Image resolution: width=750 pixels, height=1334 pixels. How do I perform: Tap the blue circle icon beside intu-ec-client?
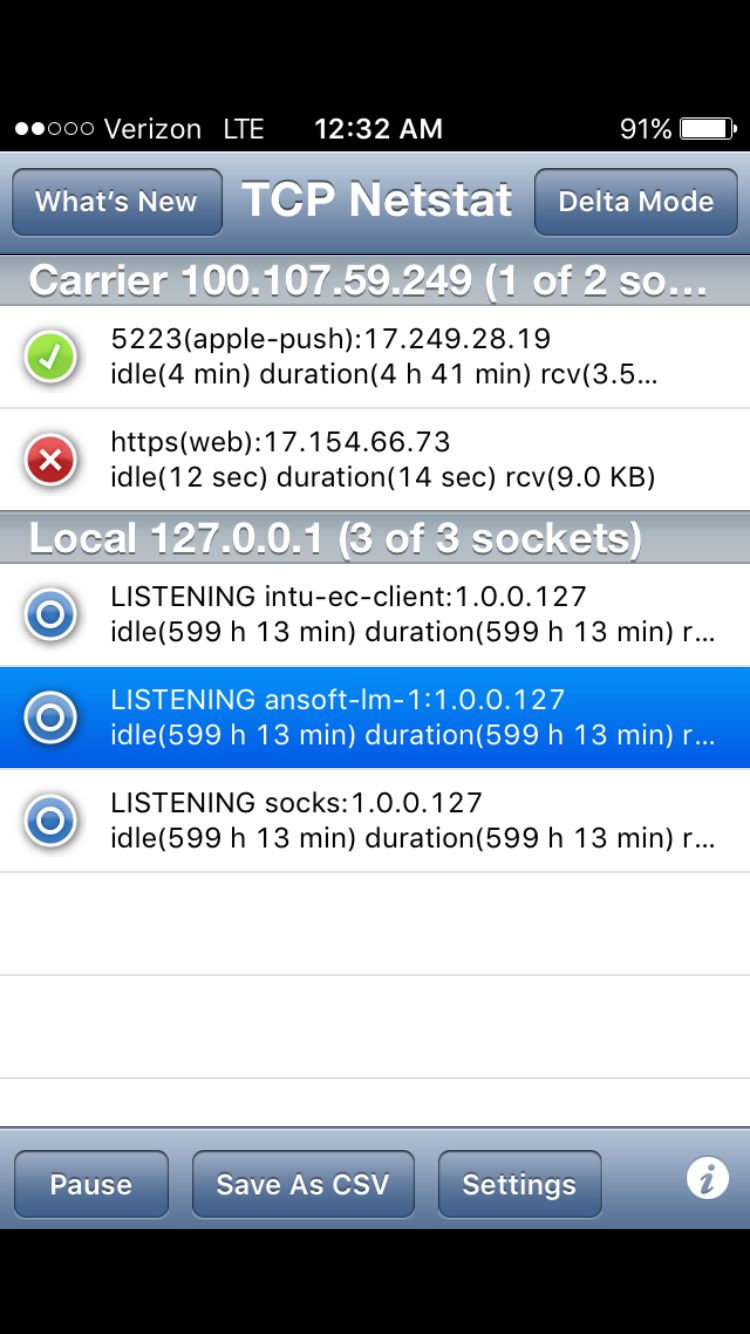click(51, 614)
